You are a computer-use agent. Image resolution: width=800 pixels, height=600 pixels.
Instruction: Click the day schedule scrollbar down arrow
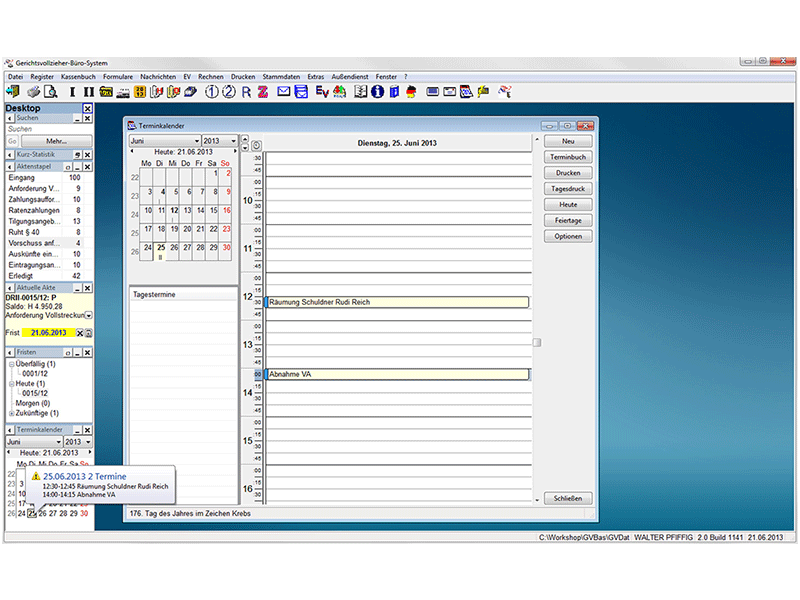(536, 498)
